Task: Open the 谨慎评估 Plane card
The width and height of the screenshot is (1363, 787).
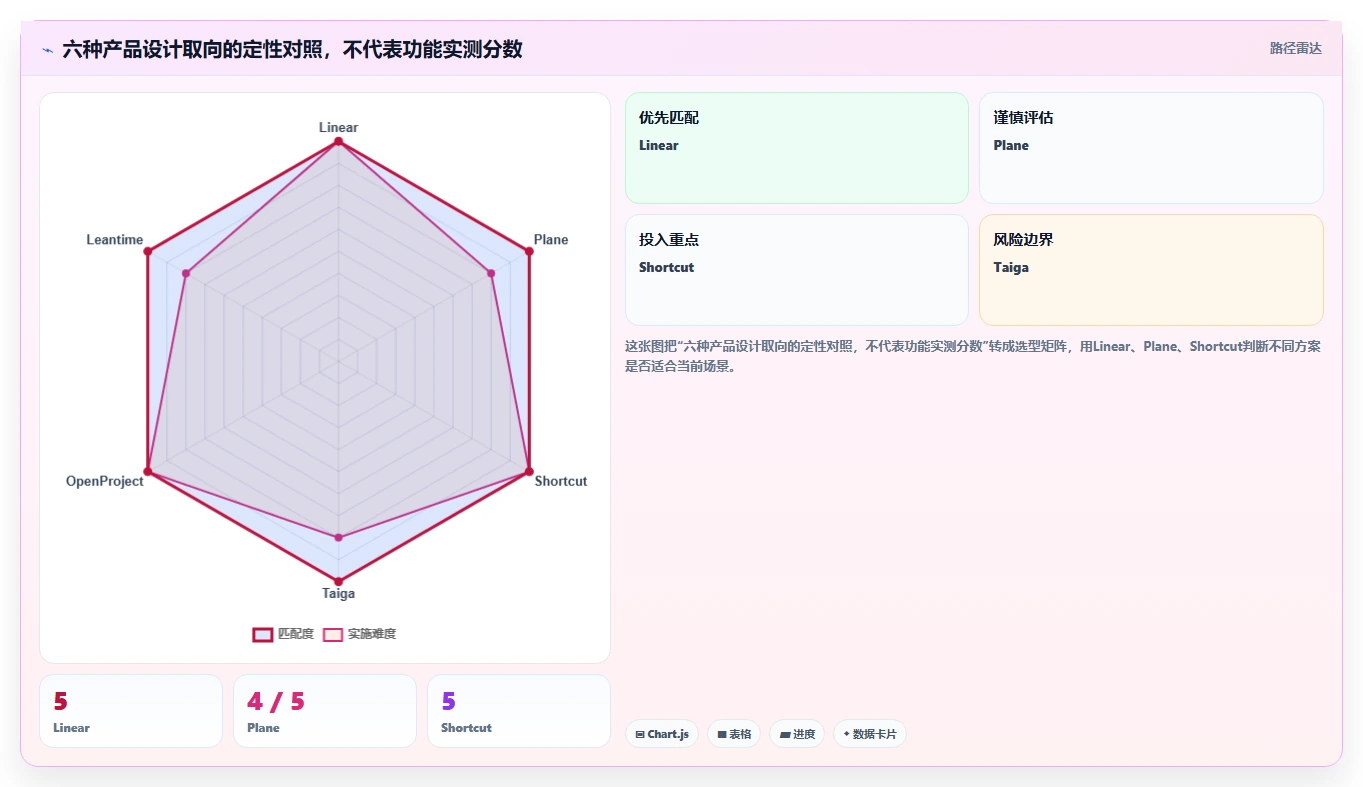Action: coord(1151,148)
